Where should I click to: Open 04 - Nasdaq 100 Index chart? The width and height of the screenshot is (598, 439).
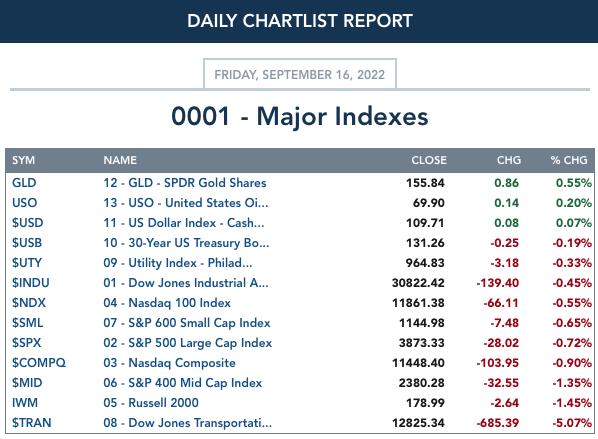point(167,303)
